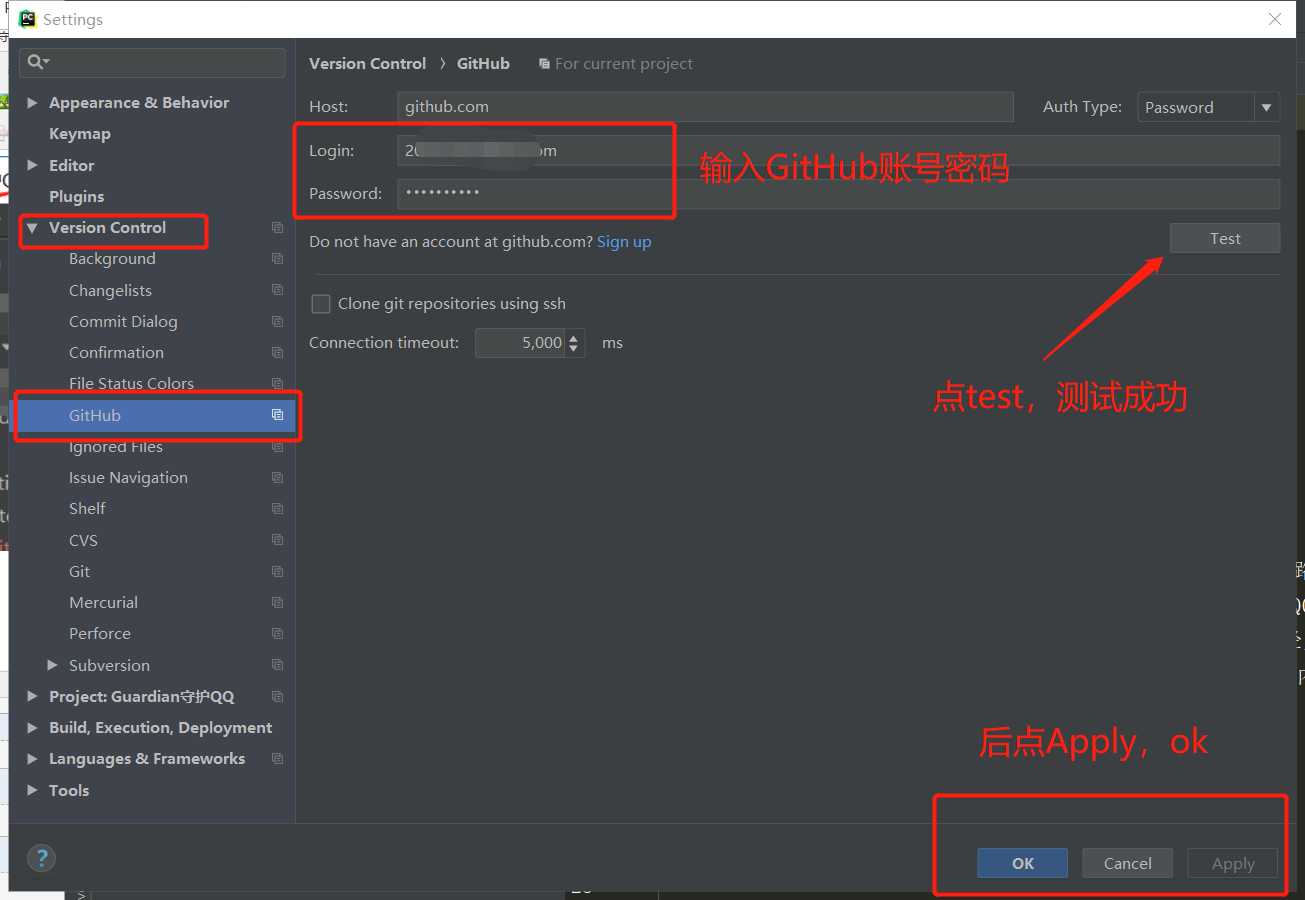Image resolution: width=1305 pixels, height=900 pixels.
Task: Collapse the Version Control section
Action: coord(32,228)
